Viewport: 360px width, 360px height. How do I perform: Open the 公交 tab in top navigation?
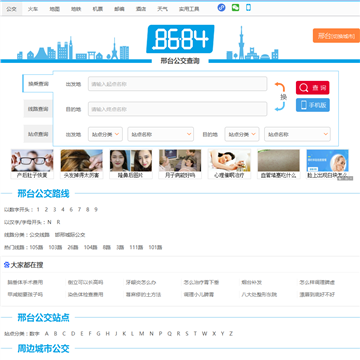coord(11,9)
